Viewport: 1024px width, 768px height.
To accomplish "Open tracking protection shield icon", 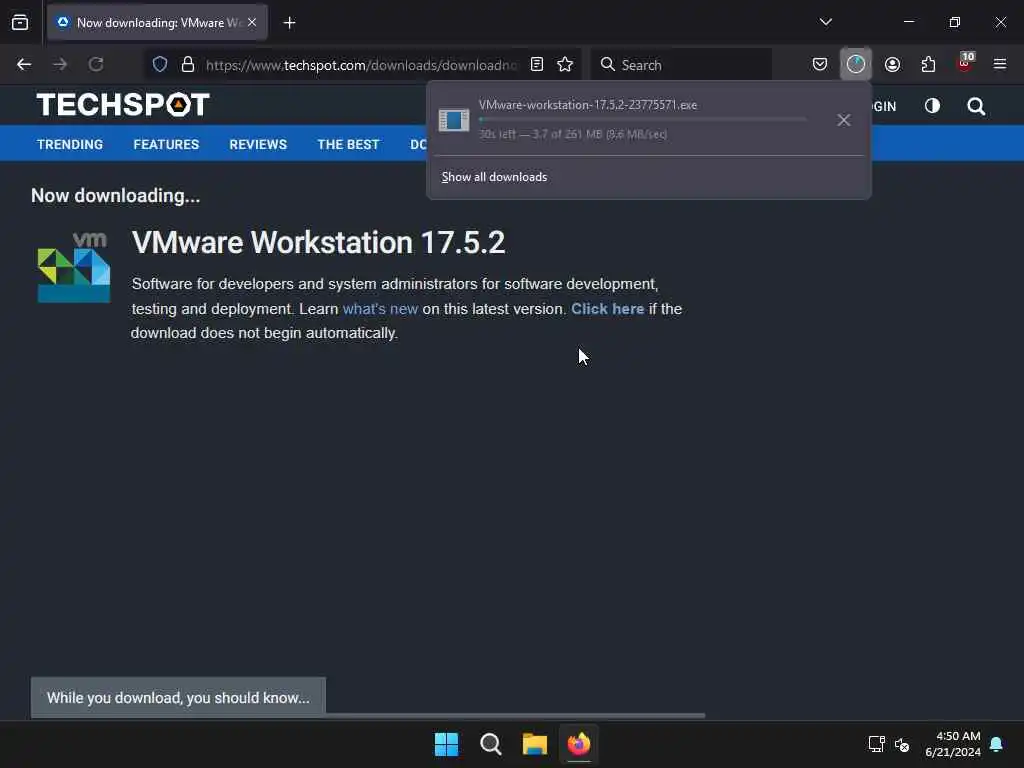I will click(160, 64).
